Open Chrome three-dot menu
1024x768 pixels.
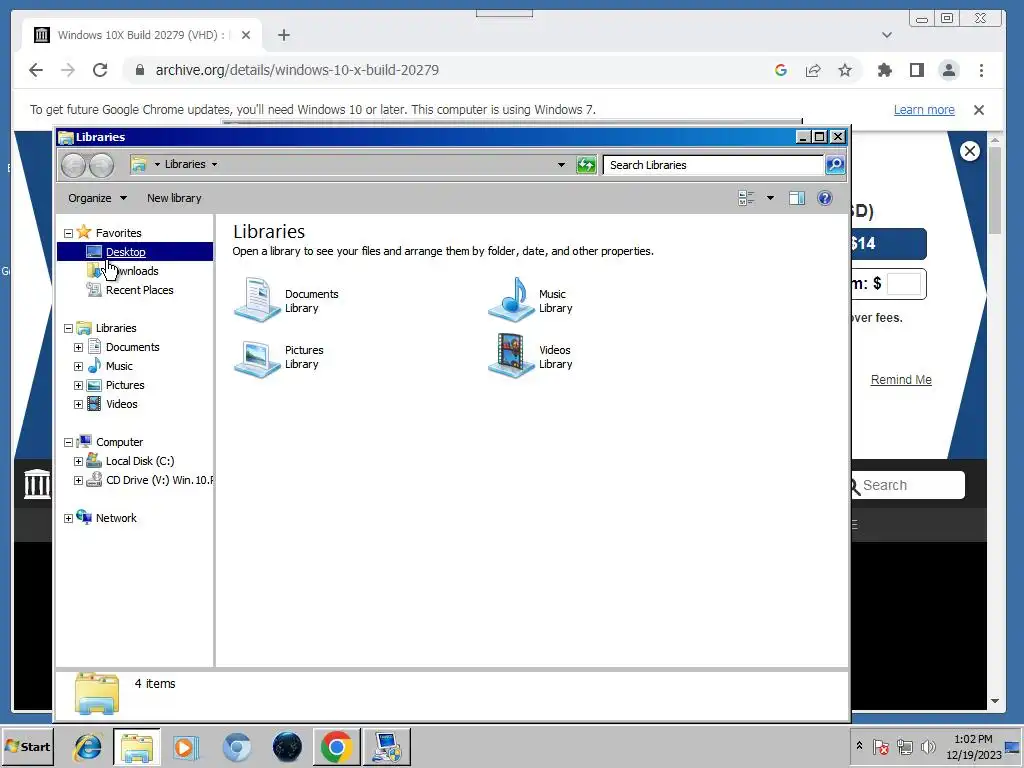tap(981, 70)
